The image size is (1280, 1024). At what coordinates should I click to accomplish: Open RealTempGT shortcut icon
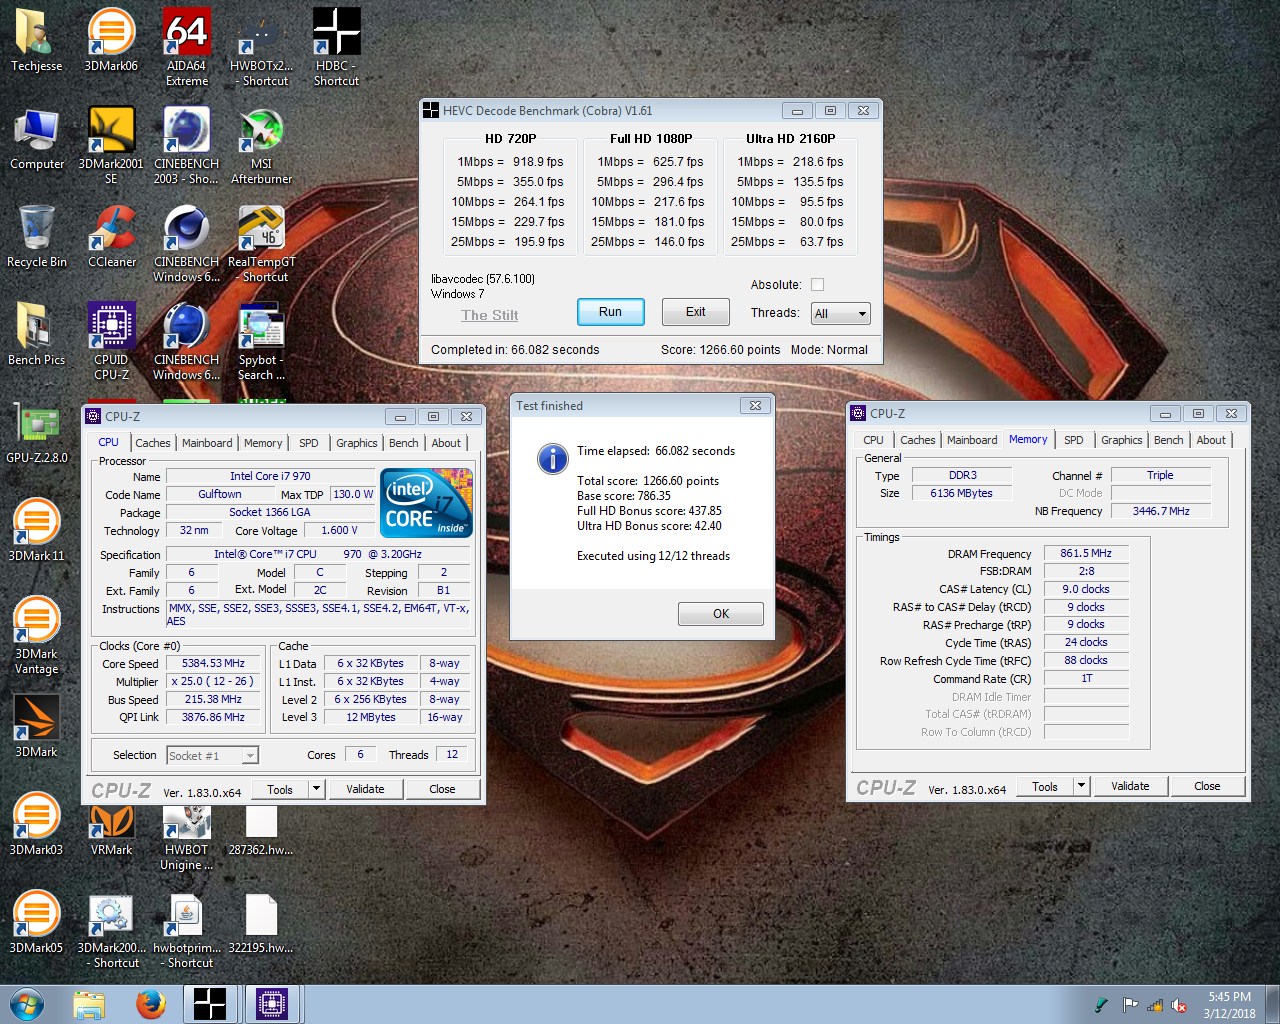[261, 243]
